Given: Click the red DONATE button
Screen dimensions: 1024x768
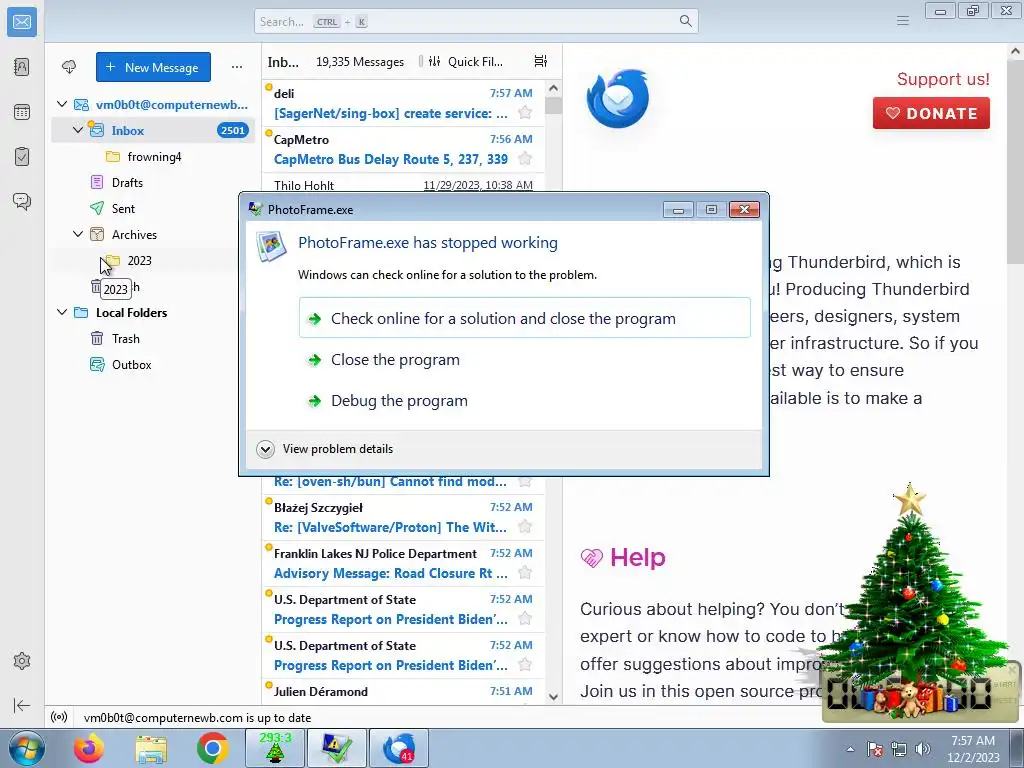Looking at the screenshot, I should (x=931, y=113).
